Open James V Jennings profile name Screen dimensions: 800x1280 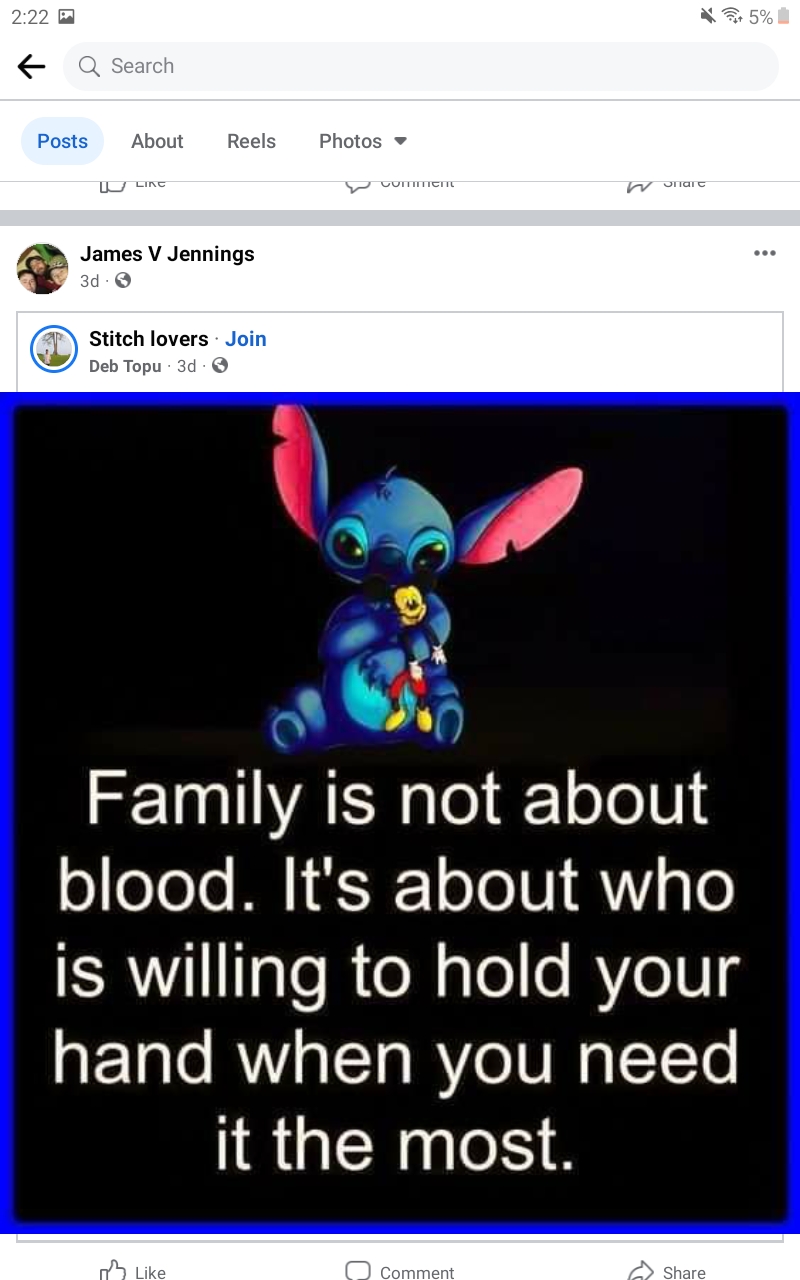tap(167, 254)
